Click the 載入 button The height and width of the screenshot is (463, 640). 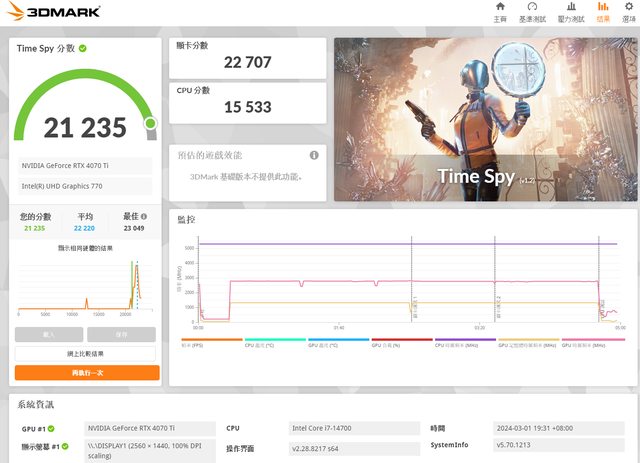coord(49,334)
